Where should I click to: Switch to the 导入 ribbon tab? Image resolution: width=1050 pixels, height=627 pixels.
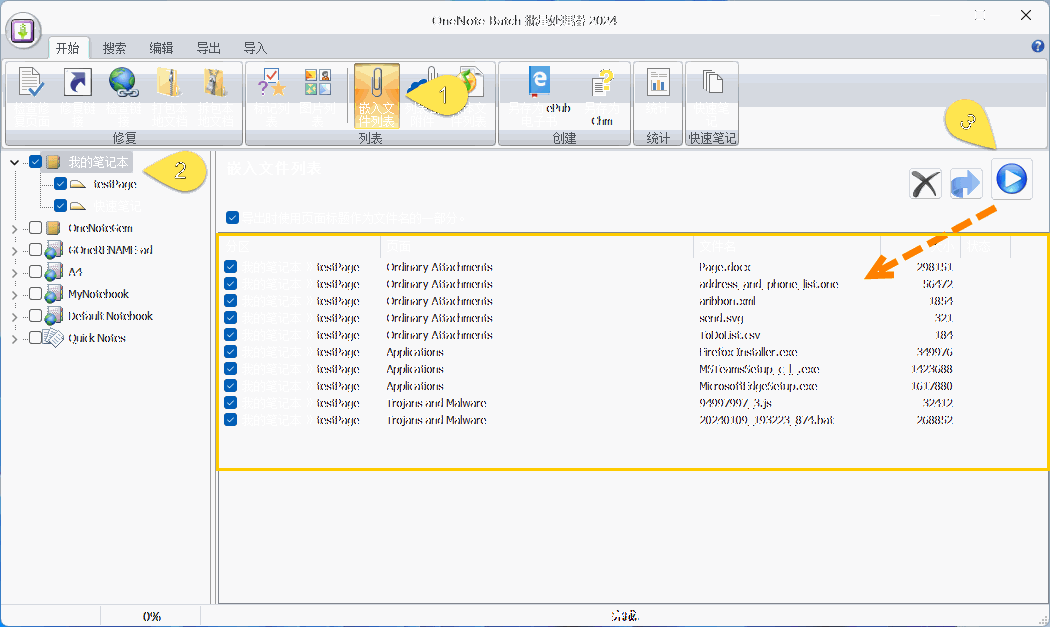tap(255, 48)
